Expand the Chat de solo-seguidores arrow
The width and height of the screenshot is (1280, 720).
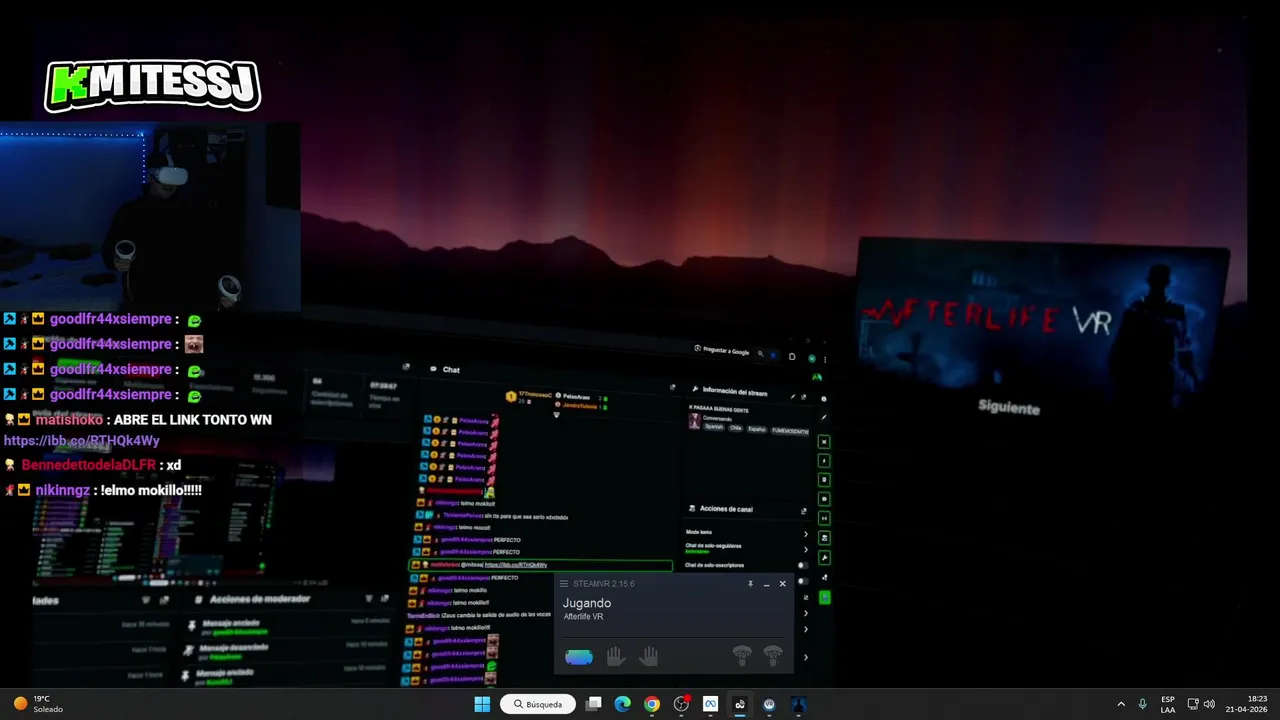pyautogui.click(x=806, y=549)
